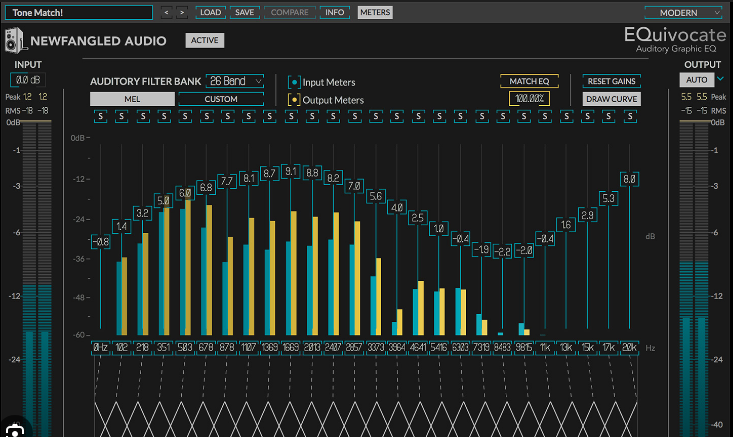
Task: Solo the 878 Hz band
Action: pos(228,116)
